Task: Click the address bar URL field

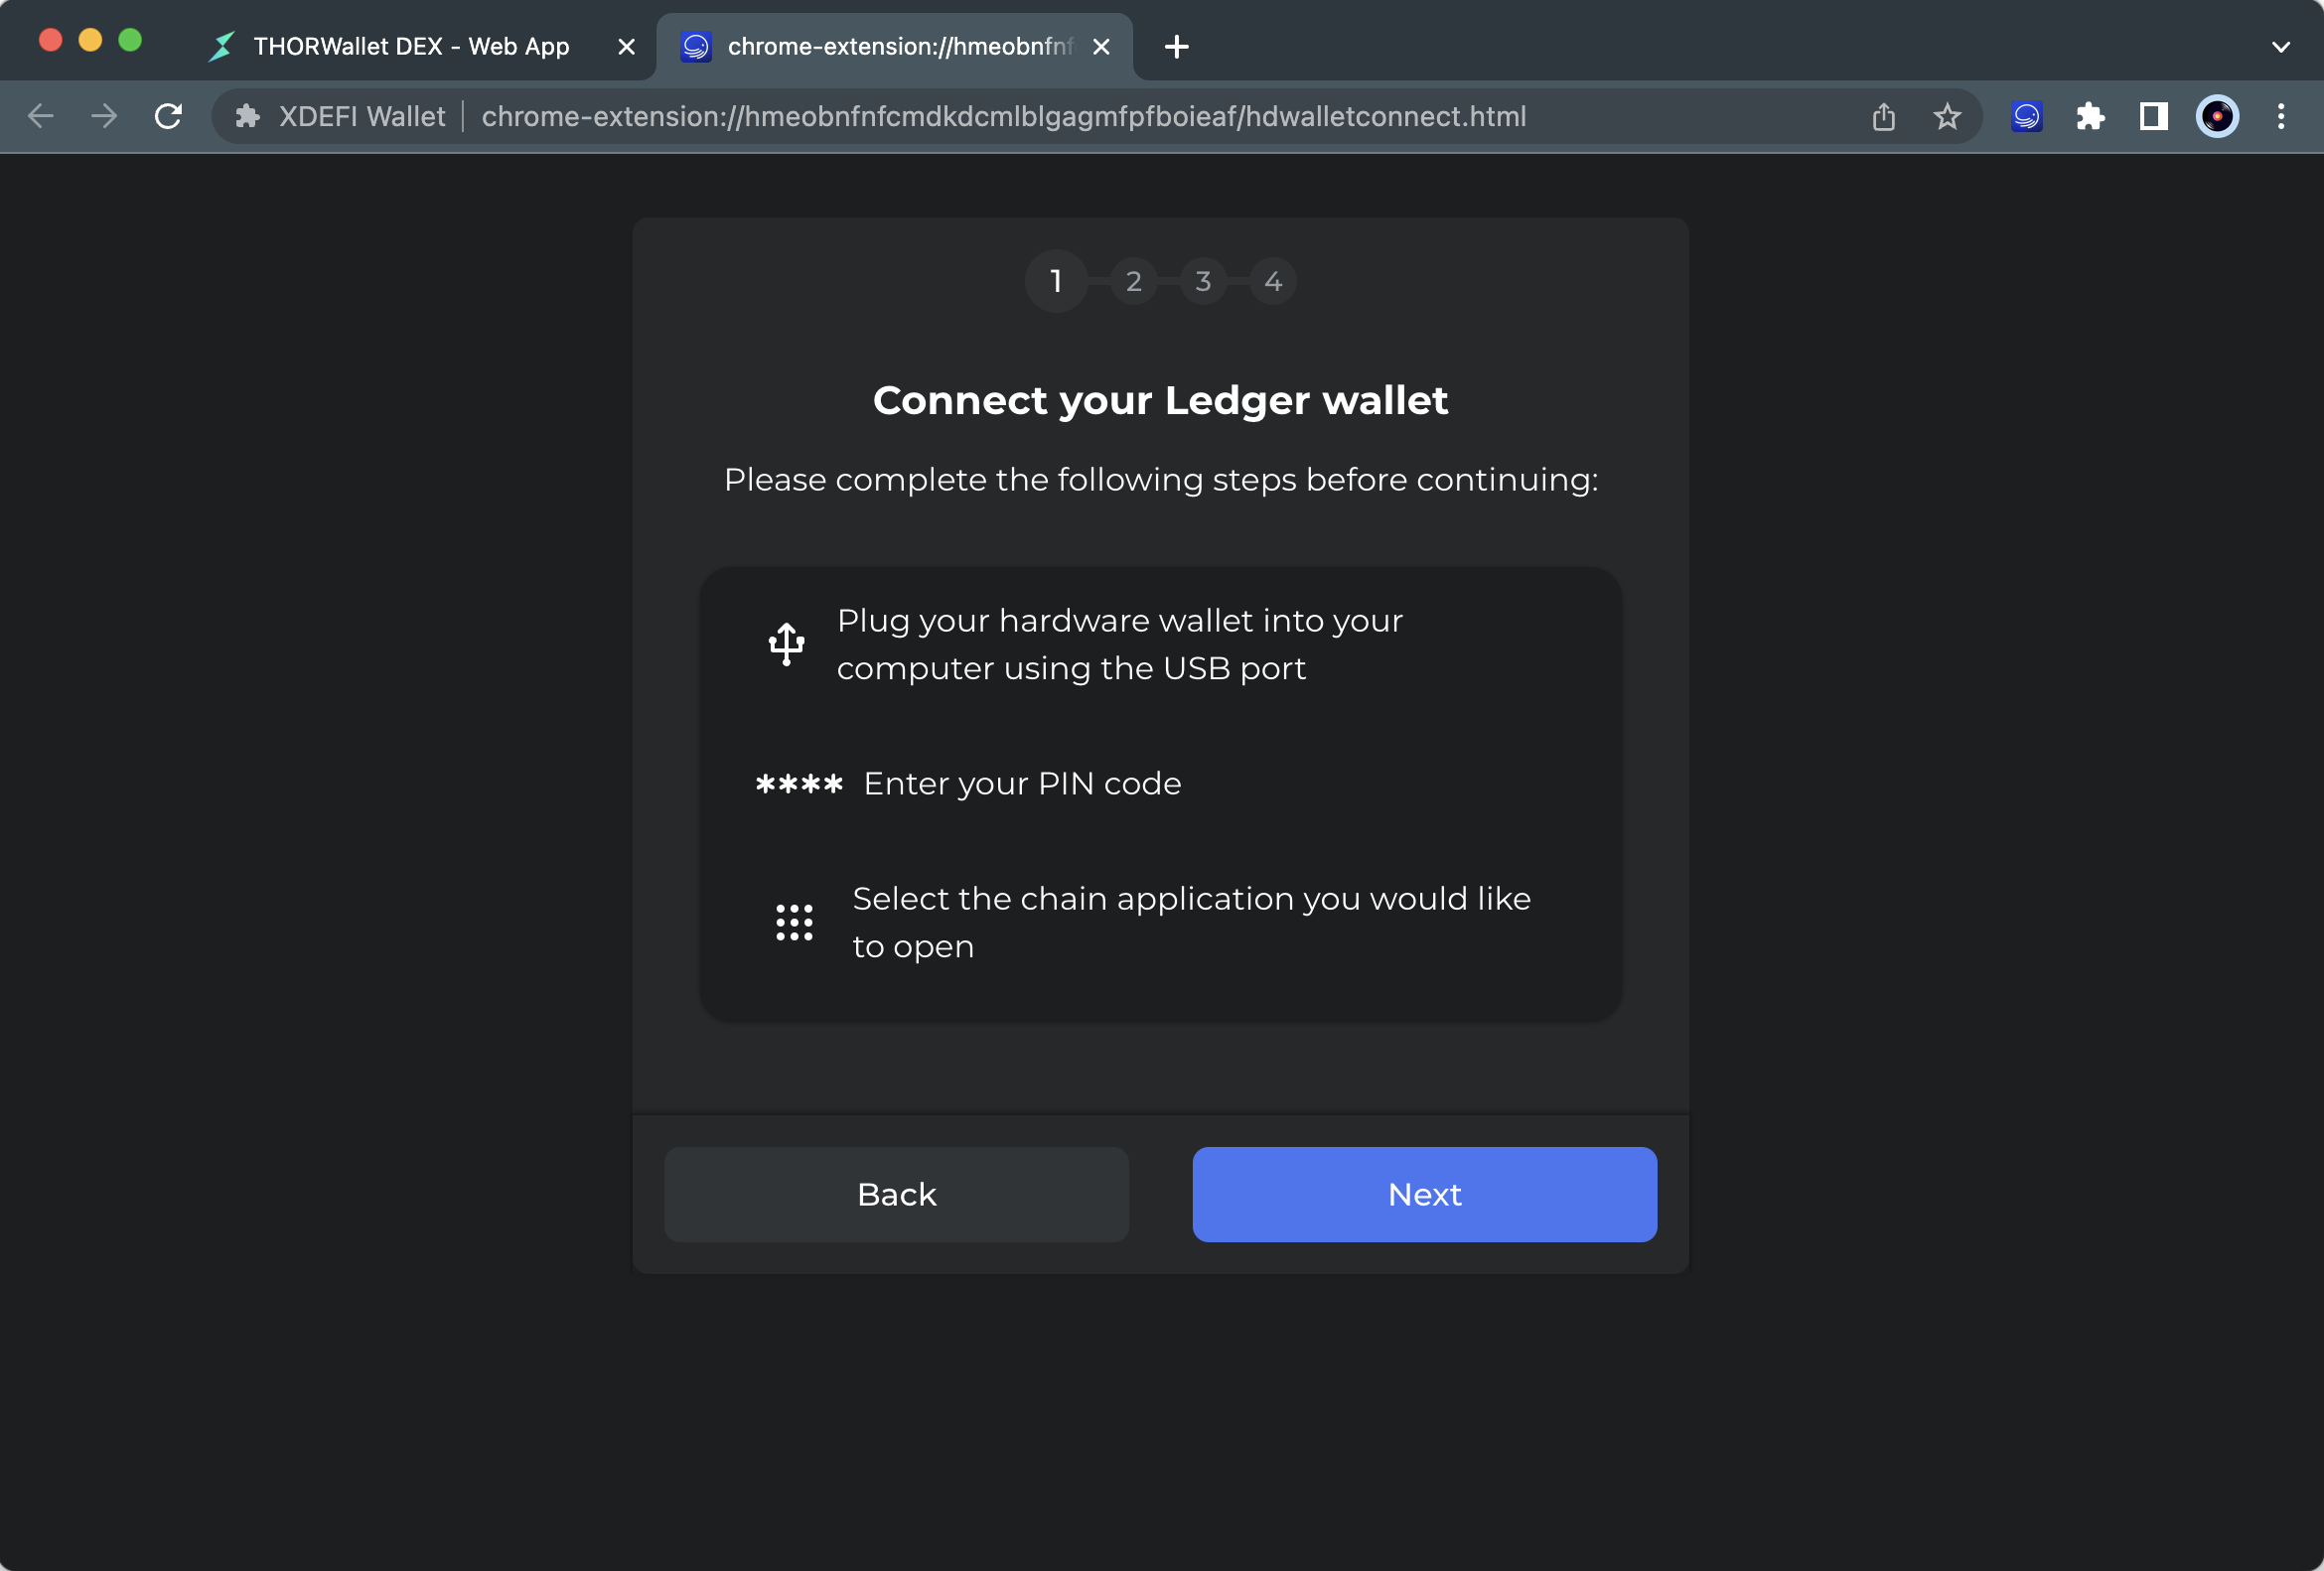Action: pos(1003,117)
